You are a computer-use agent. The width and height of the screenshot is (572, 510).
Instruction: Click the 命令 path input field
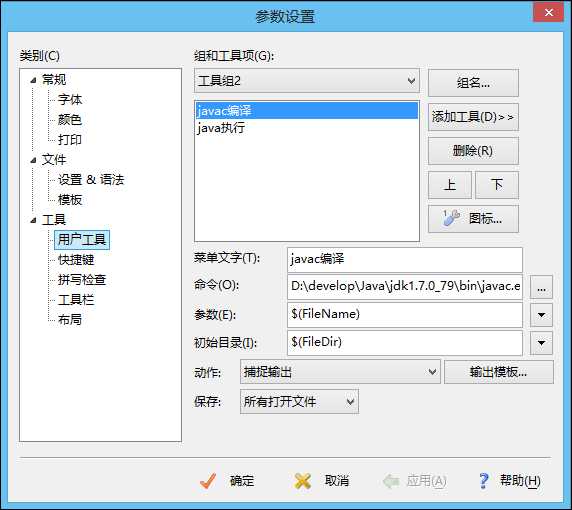[x=405, y=287]
